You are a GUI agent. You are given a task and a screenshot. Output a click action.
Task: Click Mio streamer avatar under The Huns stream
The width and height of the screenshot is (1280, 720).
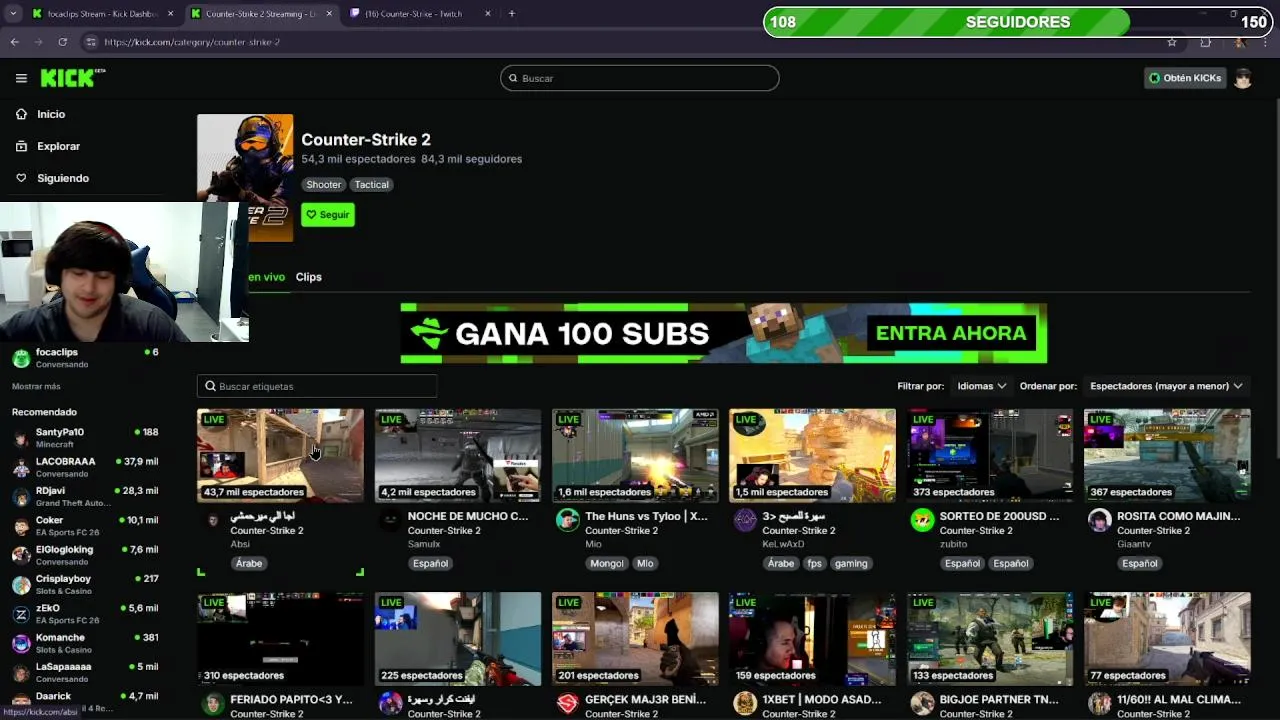(567, 520)
